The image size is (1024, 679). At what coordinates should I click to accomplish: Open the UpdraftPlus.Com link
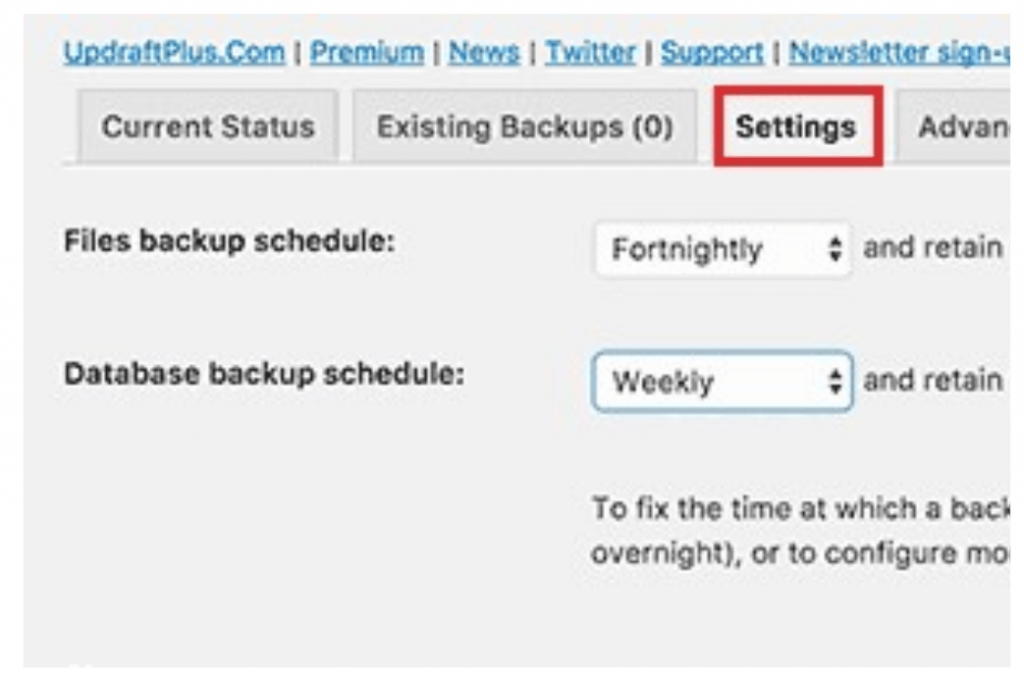(174, 53)
